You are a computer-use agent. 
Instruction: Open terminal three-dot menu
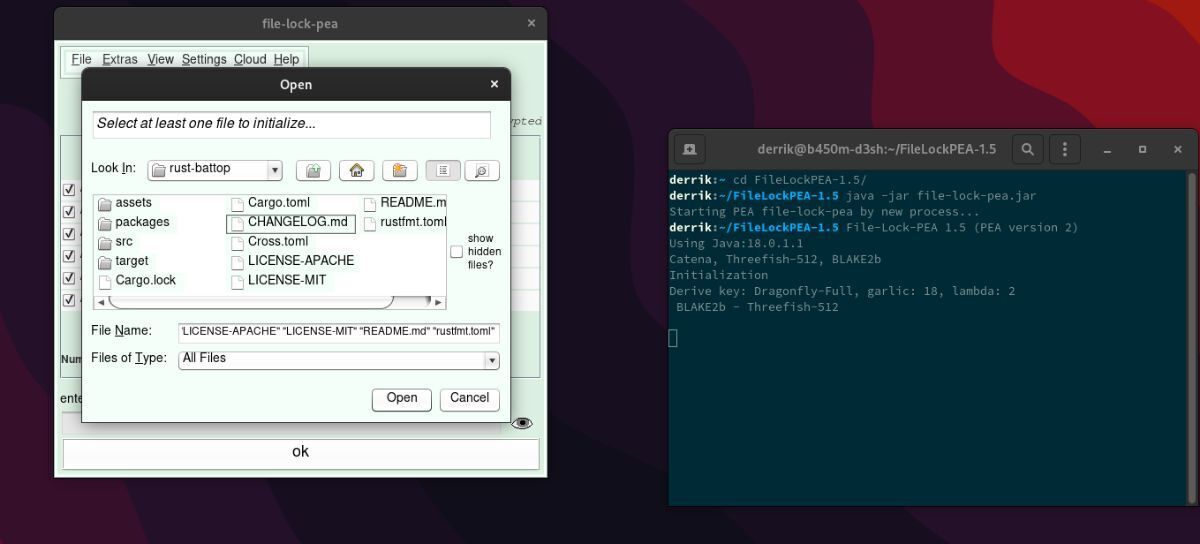coord(1065,149)
